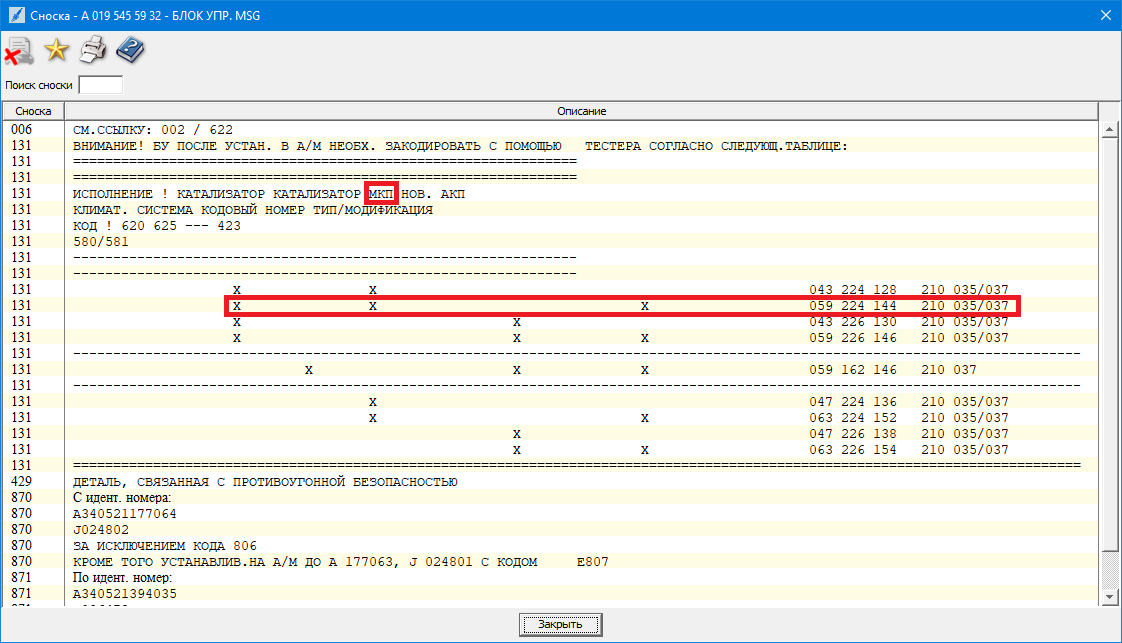Click the ident number row A340521177064
The width and height of the screenshot is (1122, 643).
(125, 514)
